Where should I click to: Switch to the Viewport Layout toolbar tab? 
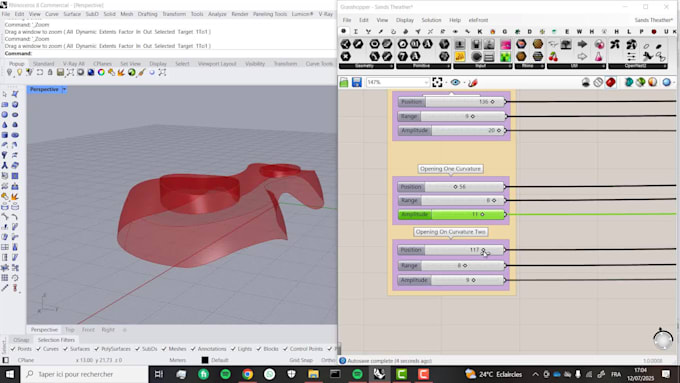click(217, 63)
